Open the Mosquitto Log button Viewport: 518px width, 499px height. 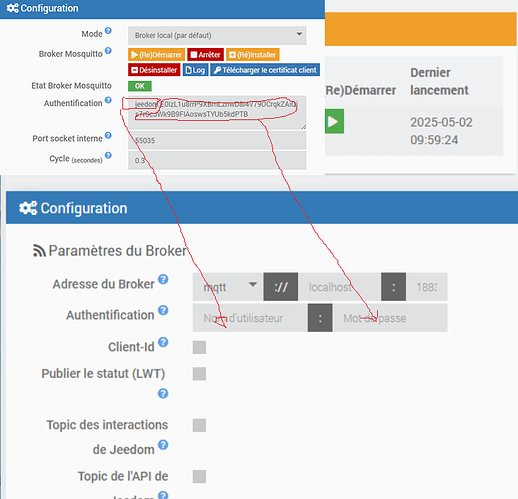(x=195, y=70)
